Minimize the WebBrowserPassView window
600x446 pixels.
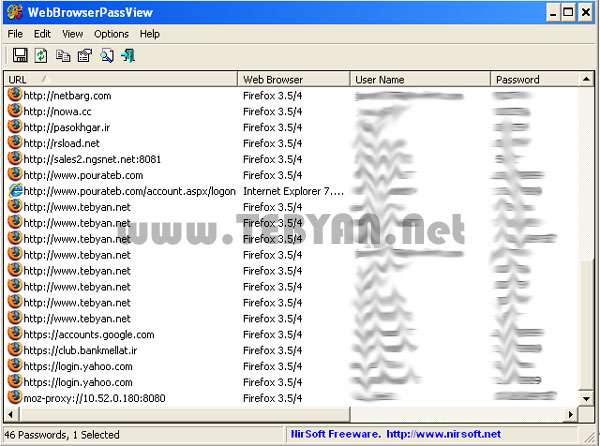tap(553, 12)
